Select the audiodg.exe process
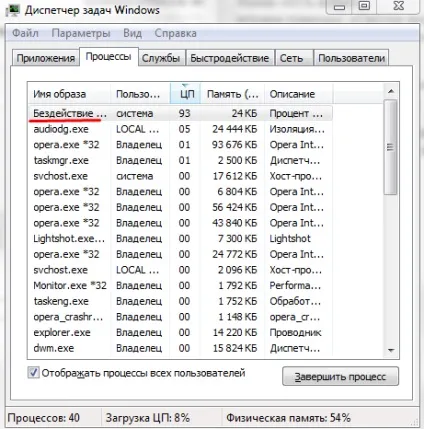The width and height of the screenshot is (424, 429). tap(180, 129)
